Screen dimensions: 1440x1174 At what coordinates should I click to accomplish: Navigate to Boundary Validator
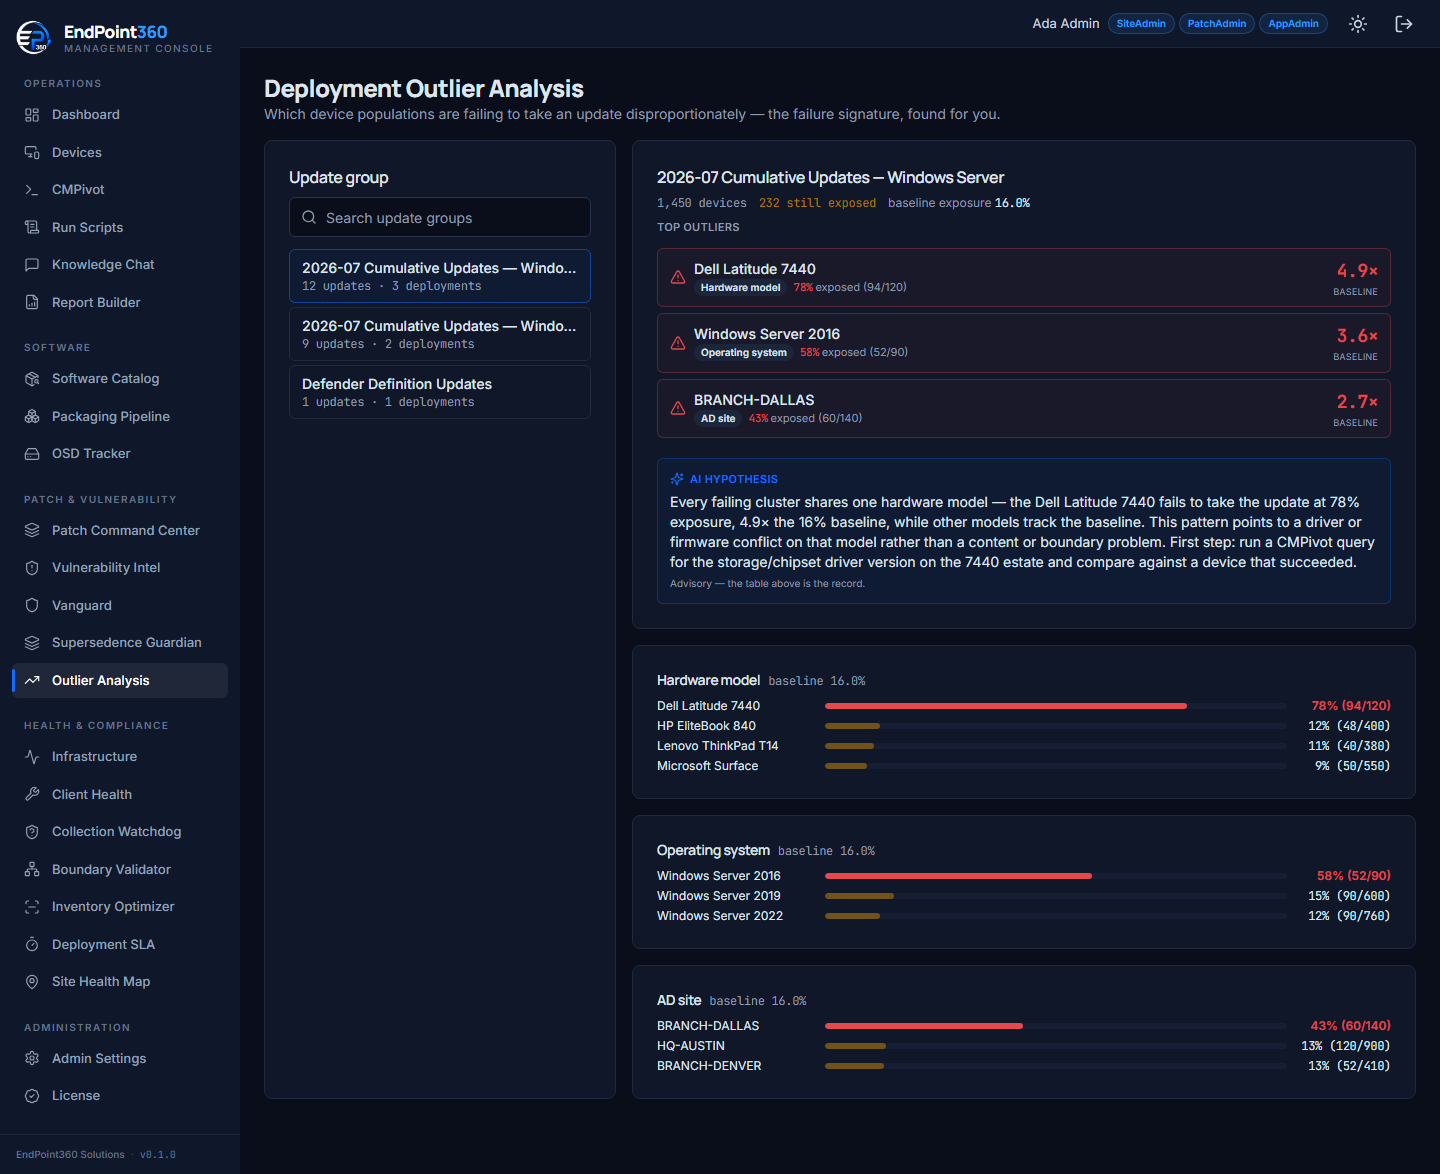[x=120, y=870]
